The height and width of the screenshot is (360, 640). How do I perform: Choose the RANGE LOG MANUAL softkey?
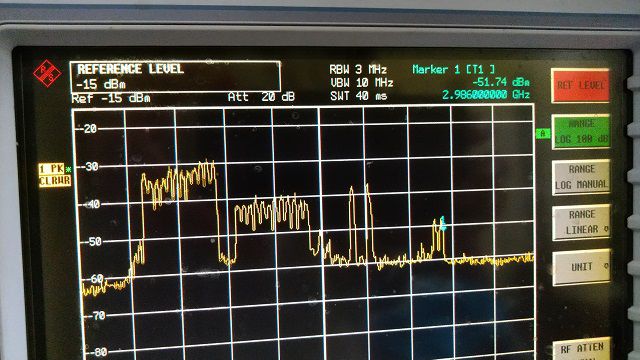click(x=581, y=177)
